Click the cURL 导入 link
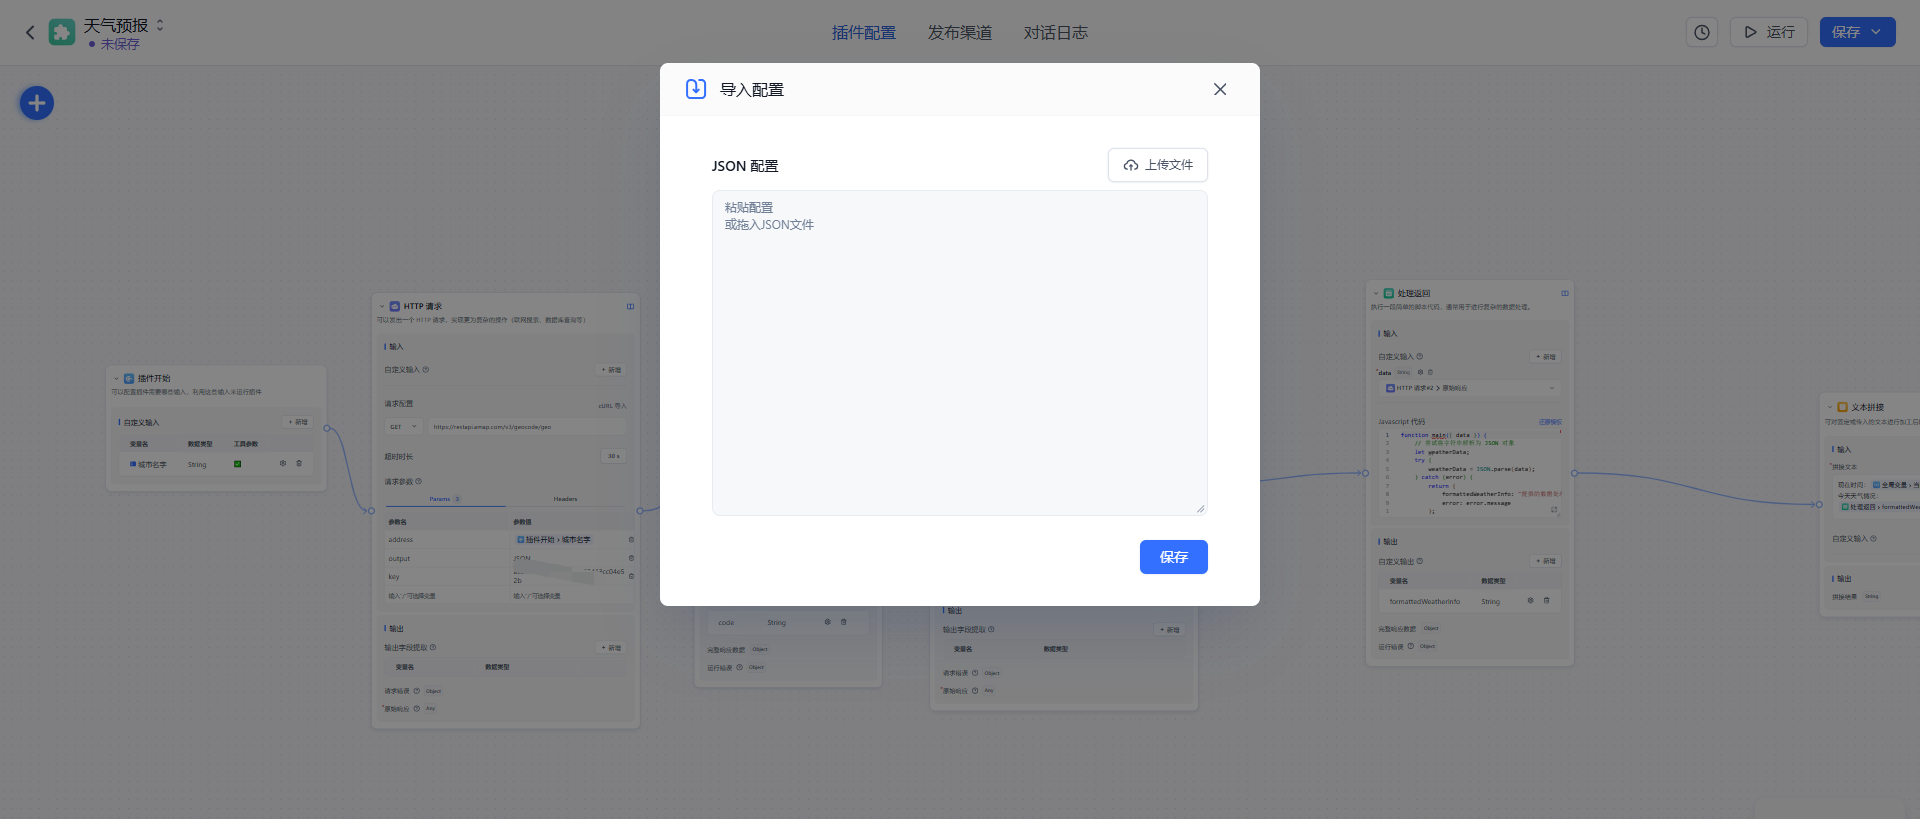 (x=613, y=406)
